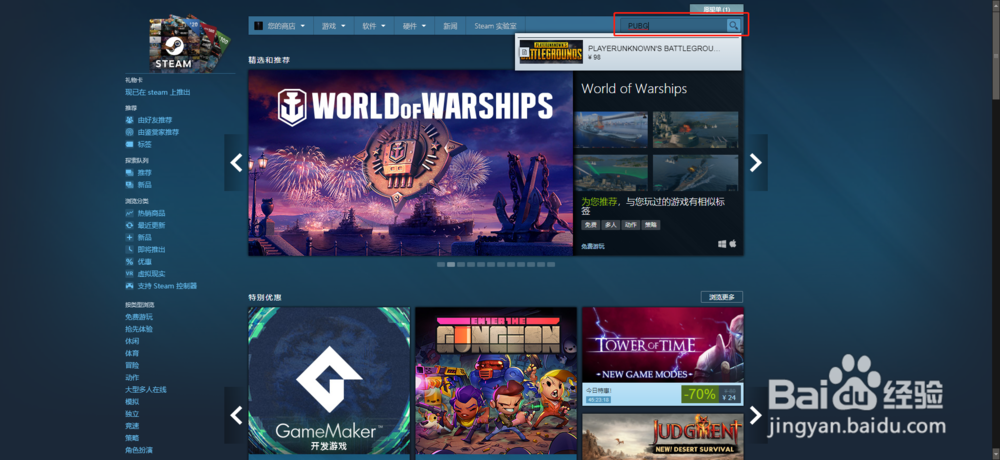
Task: Open 现已在 steam 上推出 link
Action: tap(158, 93)
